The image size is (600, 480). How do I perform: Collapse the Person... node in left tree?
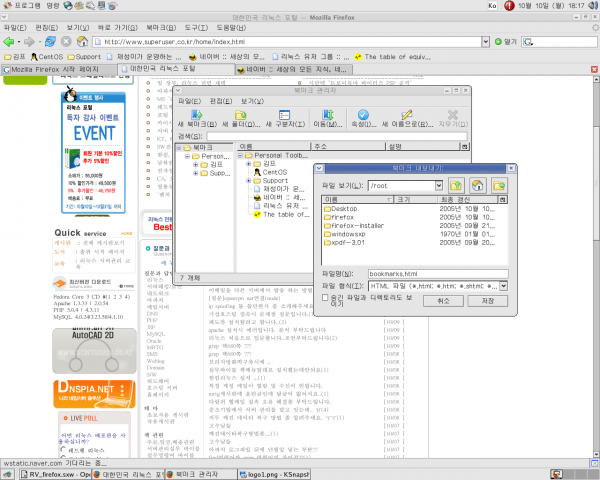[x=187, y=156]
